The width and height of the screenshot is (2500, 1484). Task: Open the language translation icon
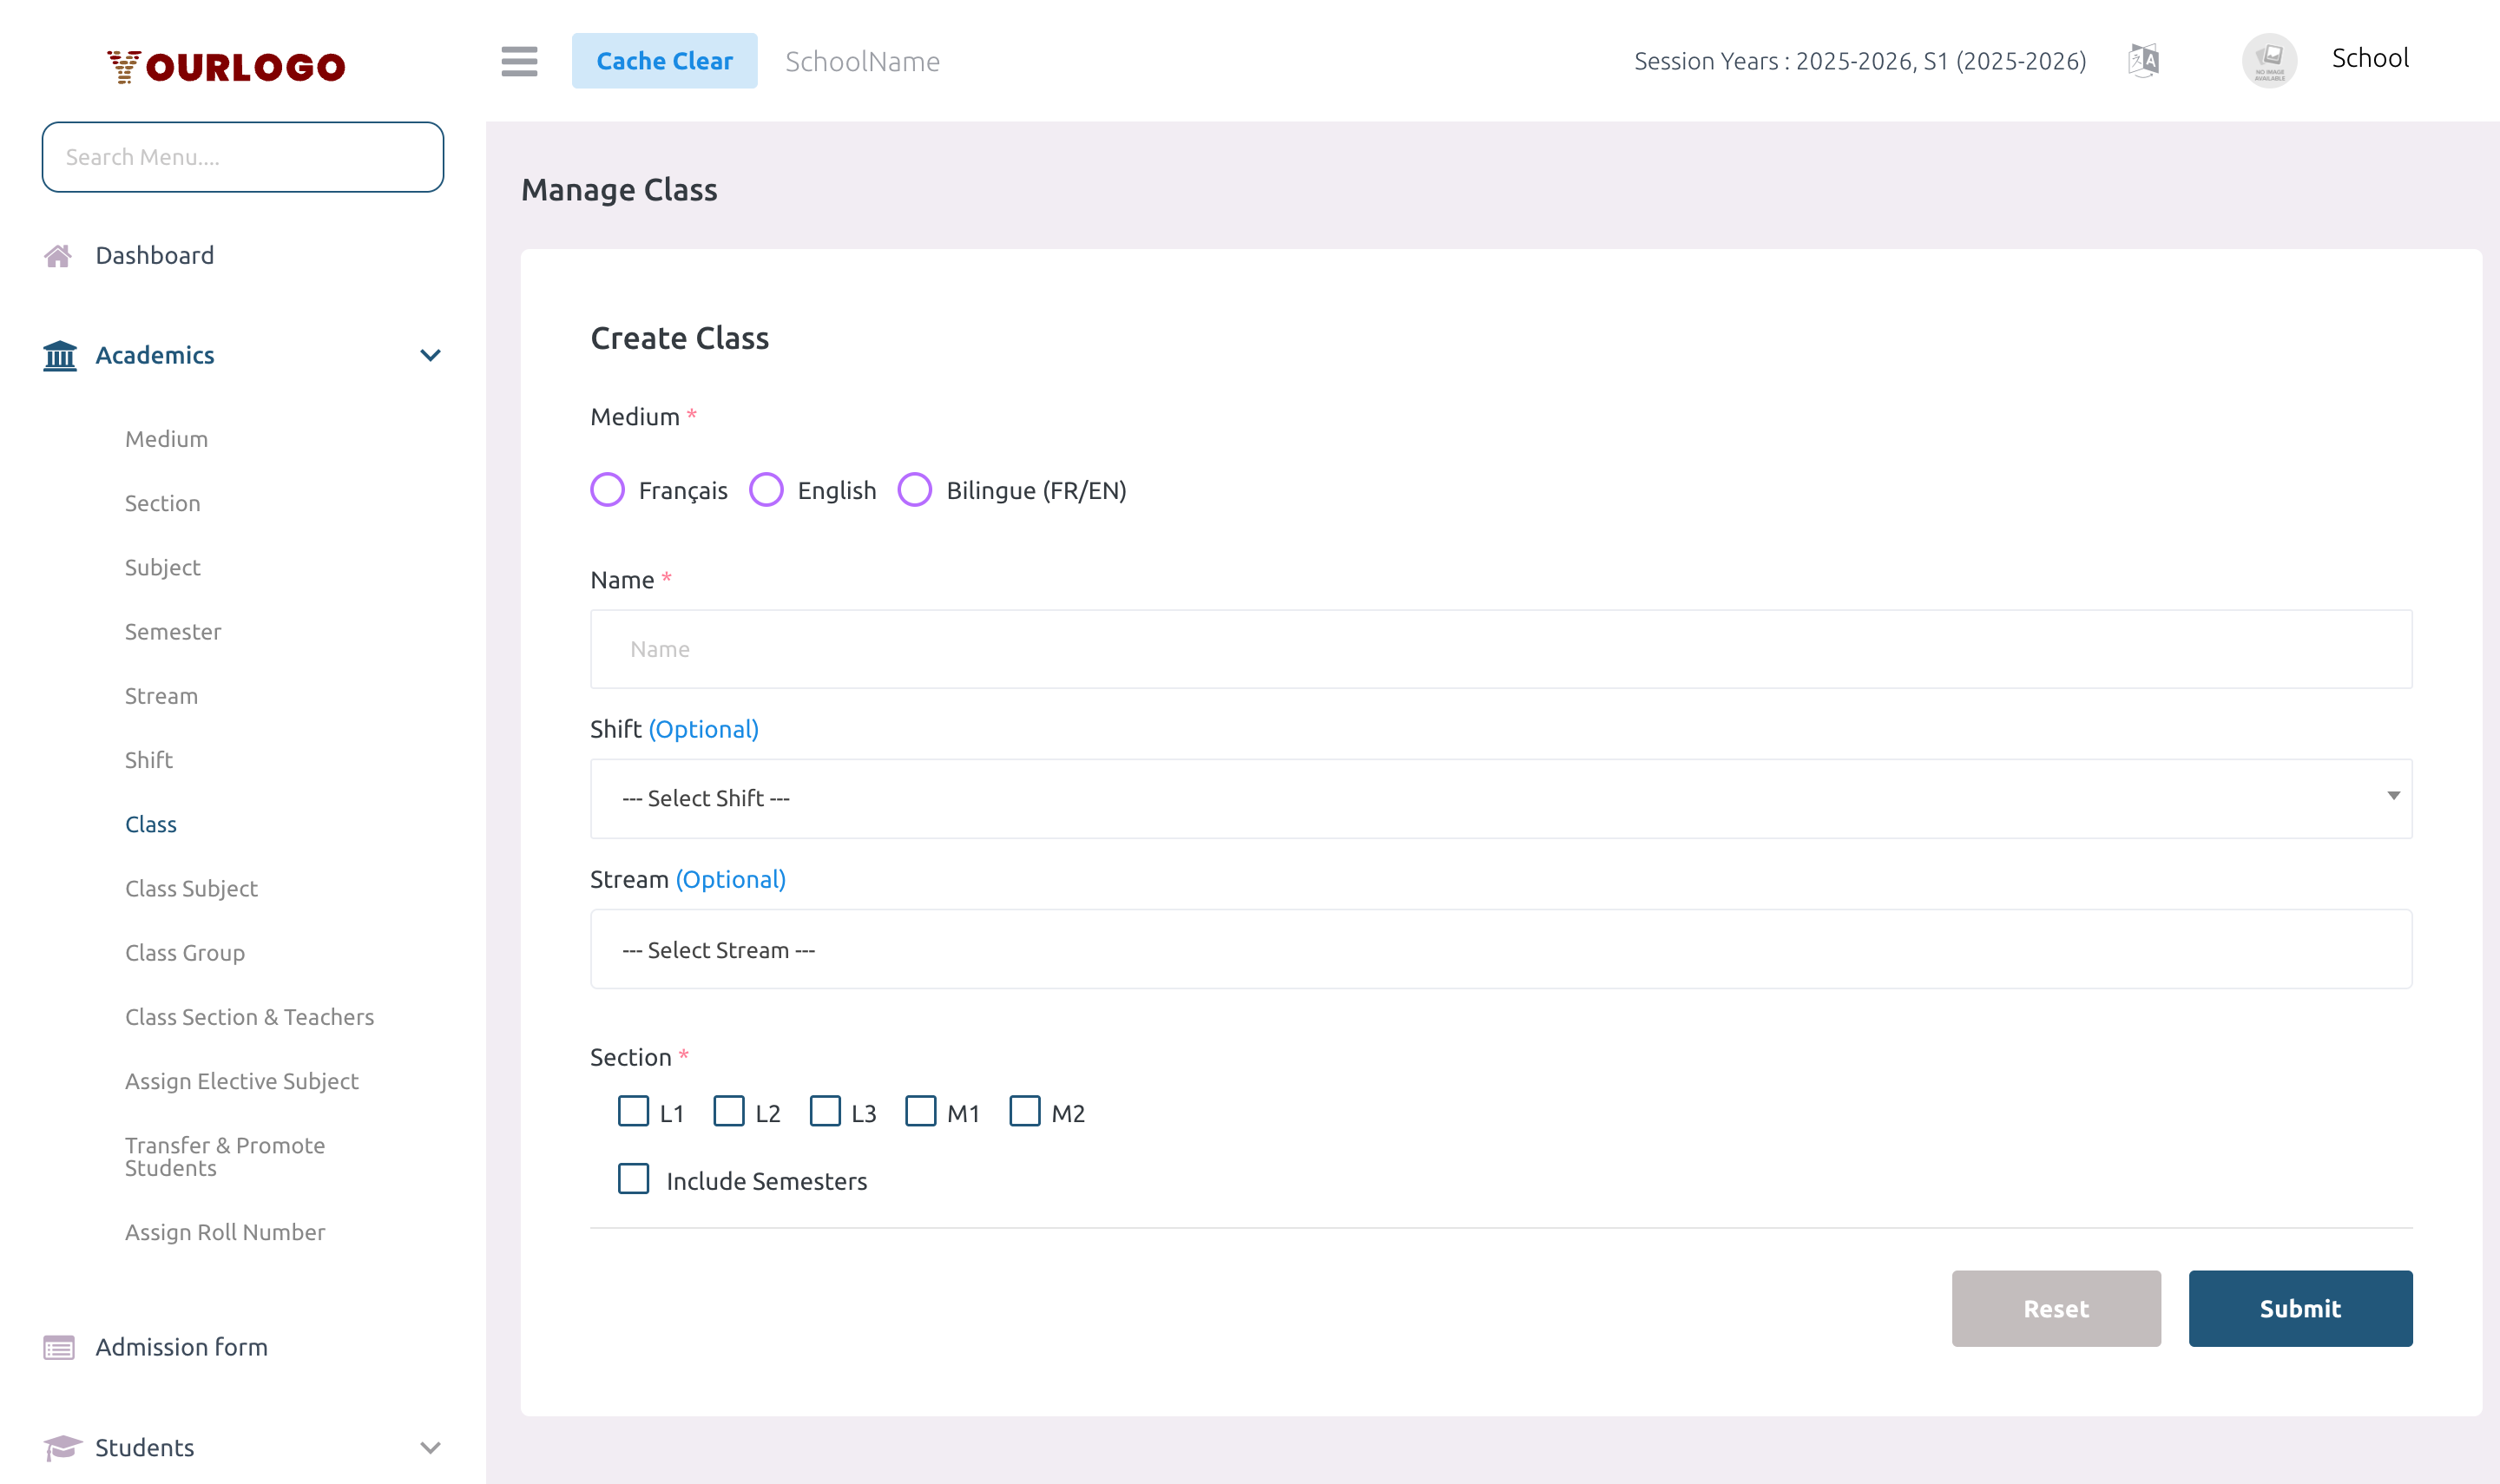(2143, 60)
